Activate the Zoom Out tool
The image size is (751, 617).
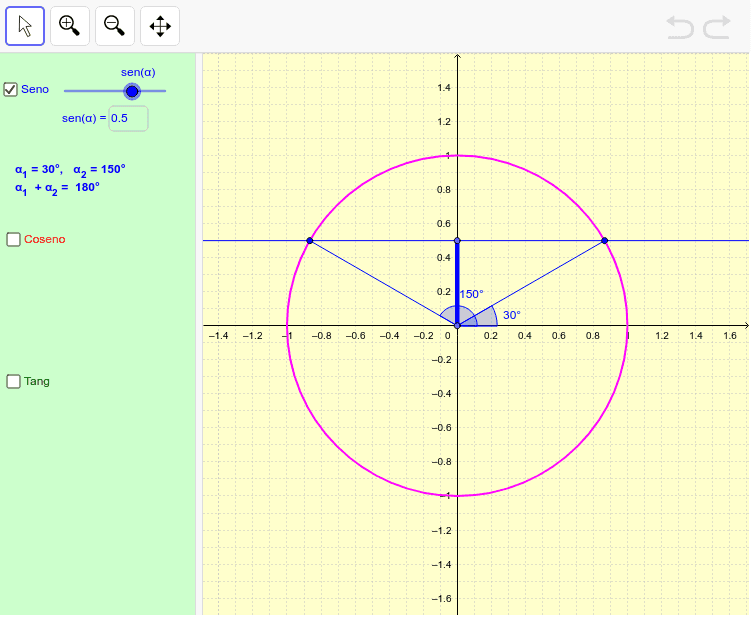pos(115,26)
